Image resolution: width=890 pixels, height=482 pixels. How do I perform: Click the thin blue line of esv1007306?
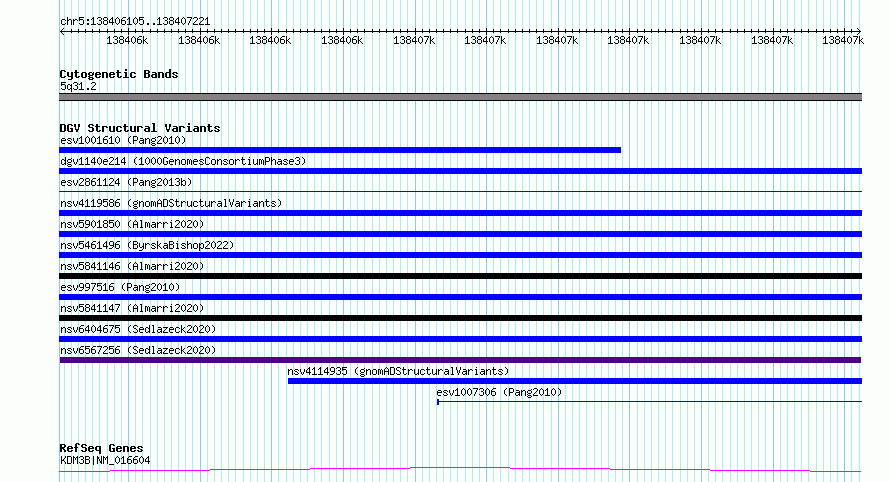pyautogui.click(x=649, y=402)
